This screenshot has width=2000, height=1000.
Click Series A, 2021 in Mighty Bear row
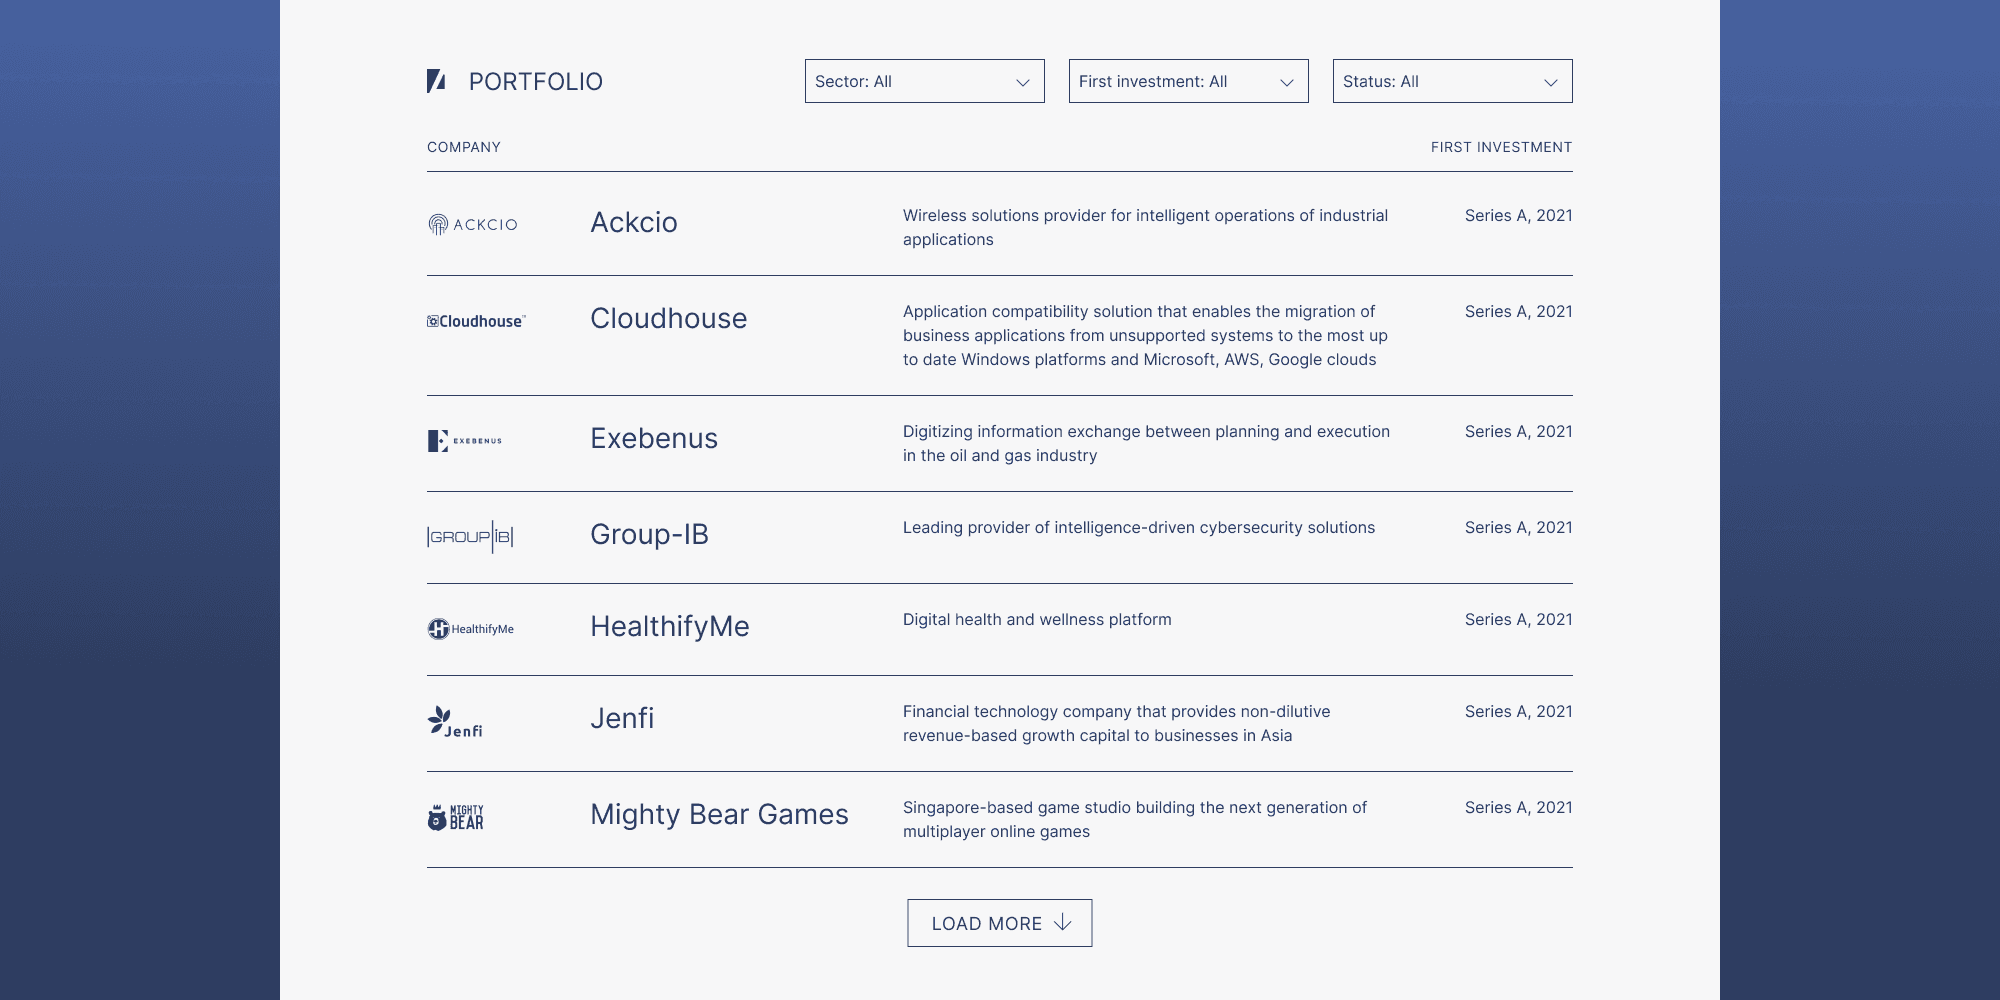coord(1519,807)
